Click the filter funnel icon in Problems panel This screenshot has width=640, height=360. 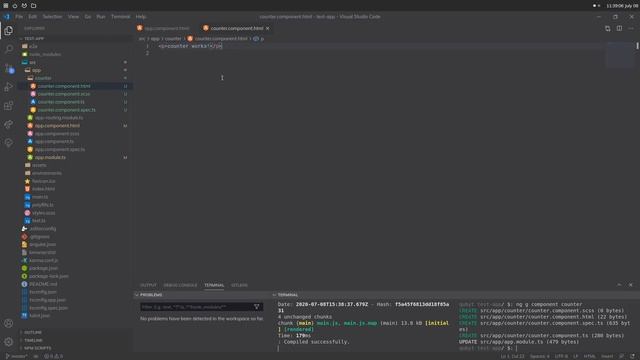[256, 307]
